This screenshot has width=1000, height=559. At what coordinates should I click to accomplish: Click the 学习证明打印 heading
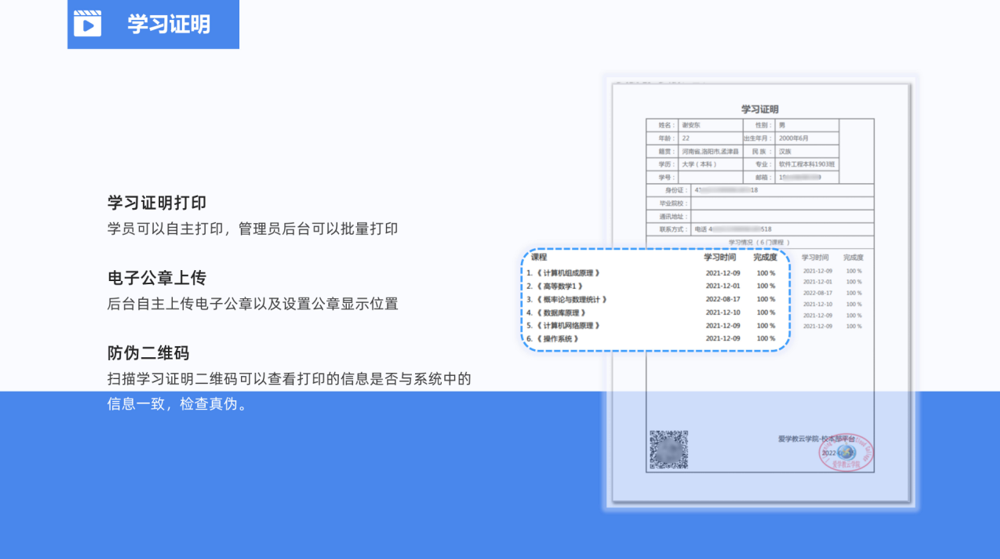[x=157, y=203]
